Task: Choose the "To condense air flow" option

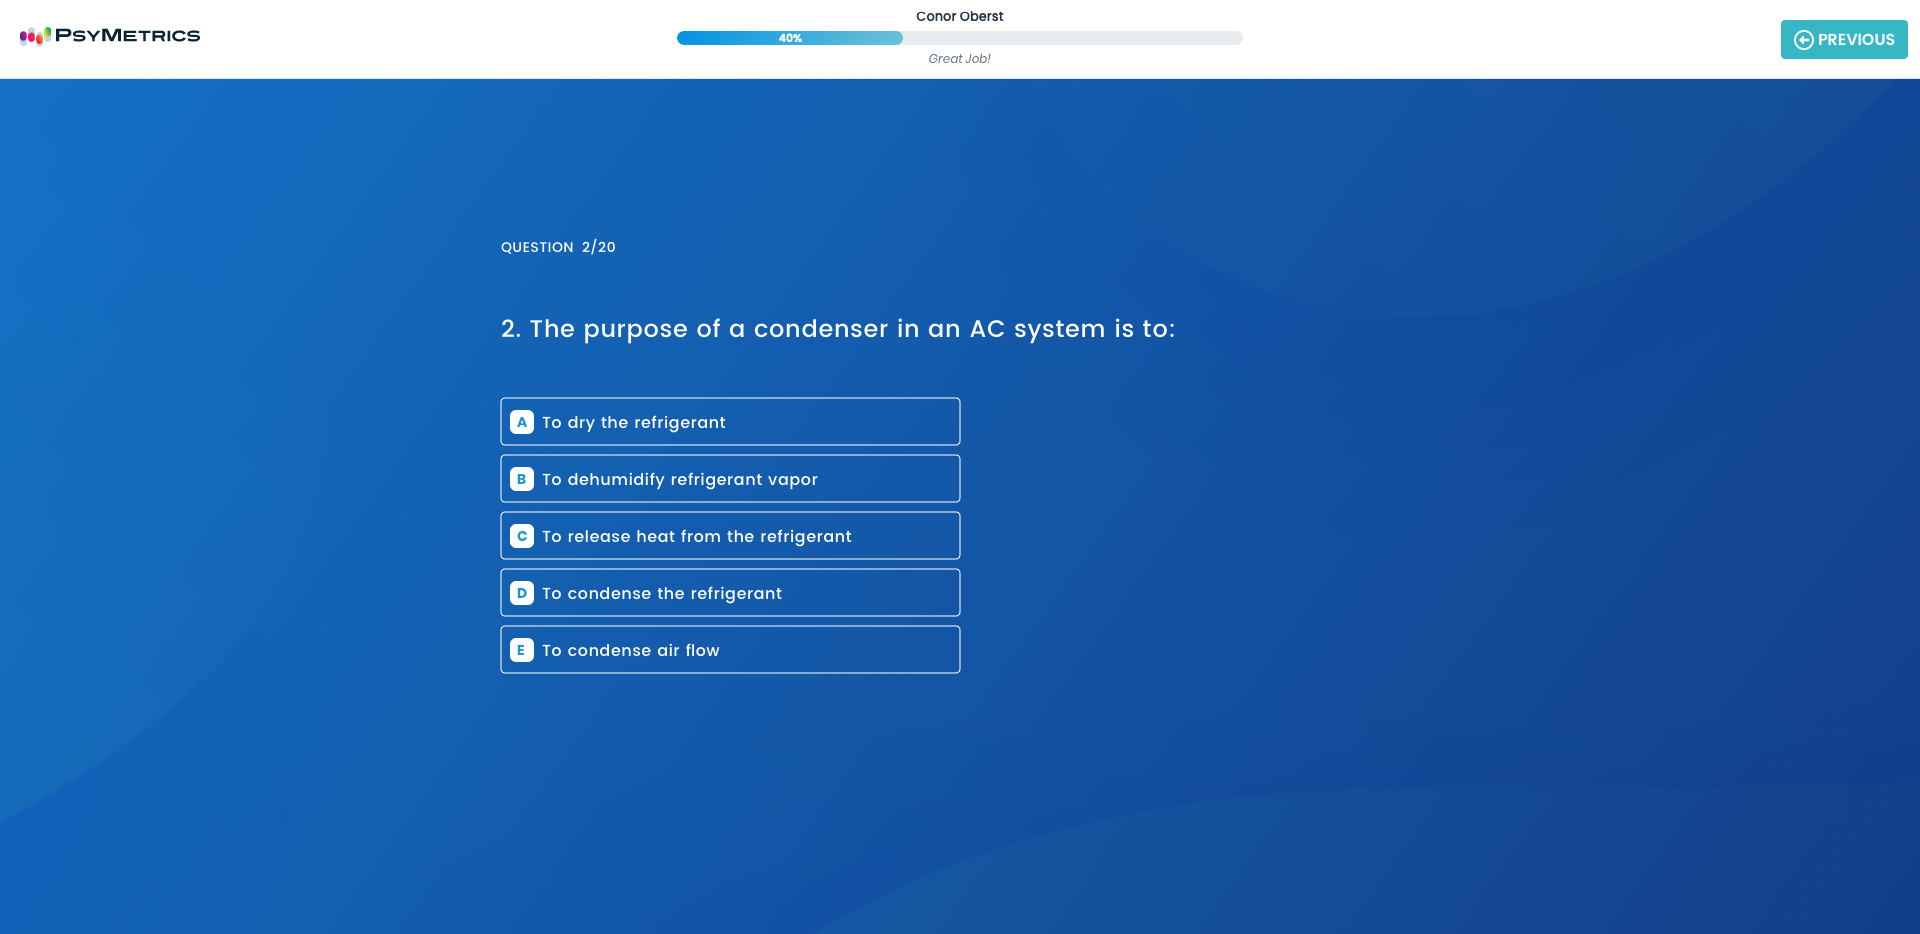Action: pos(631,650)
